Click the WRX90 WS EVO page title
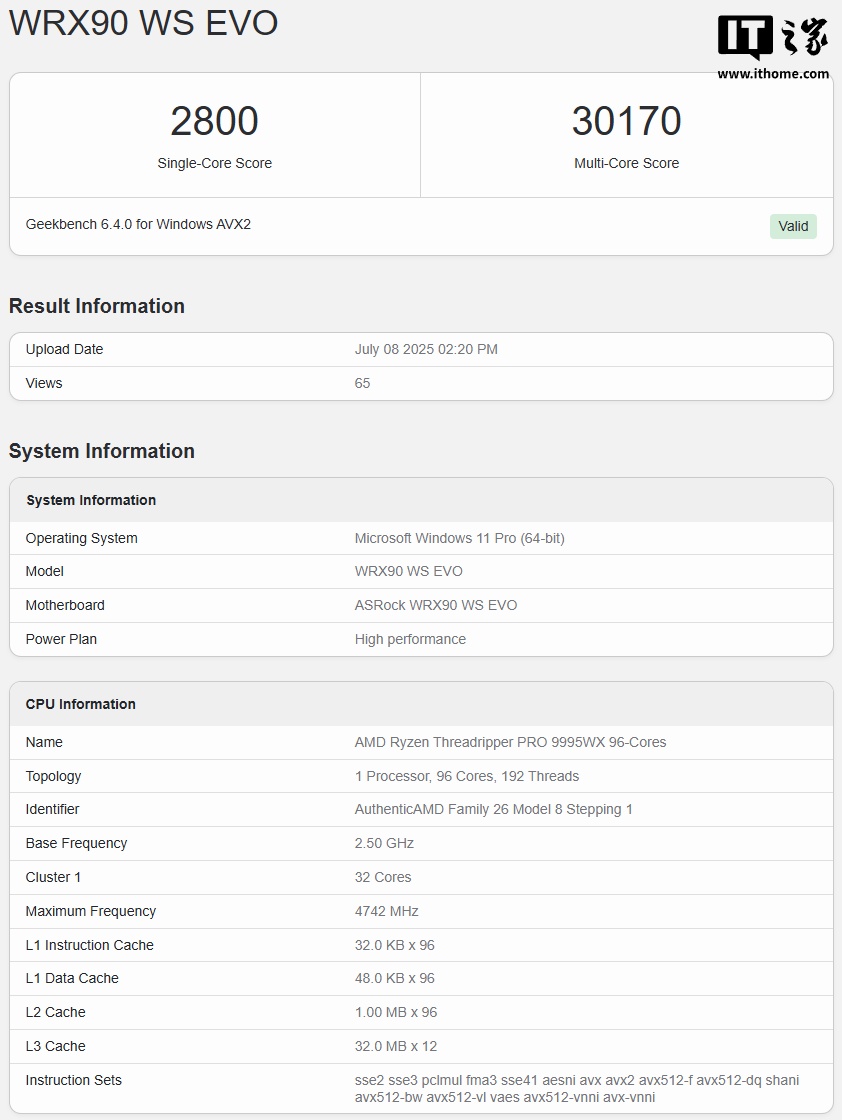This screenshot has height=1120, width=842. click(144, 23)
